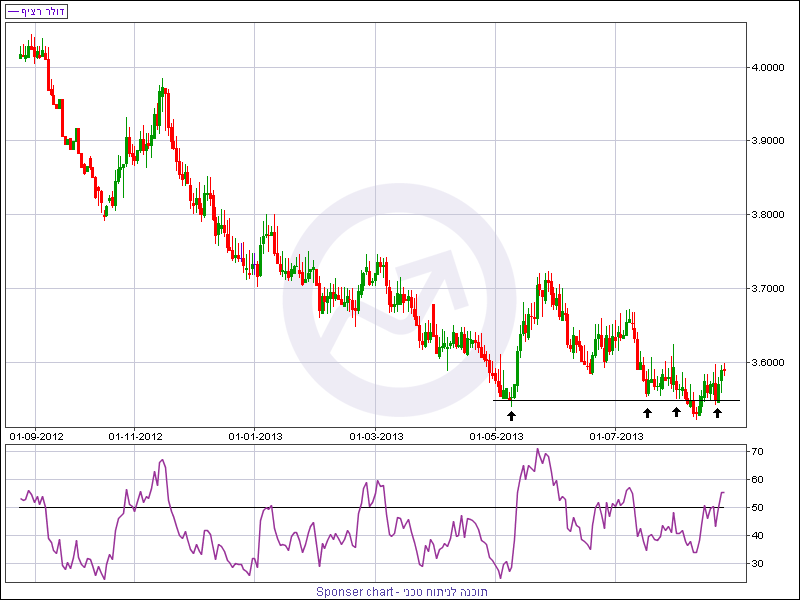Select the 01-11-2012 date label
Screen dimensions: 800x600
[x=135, y=436]
